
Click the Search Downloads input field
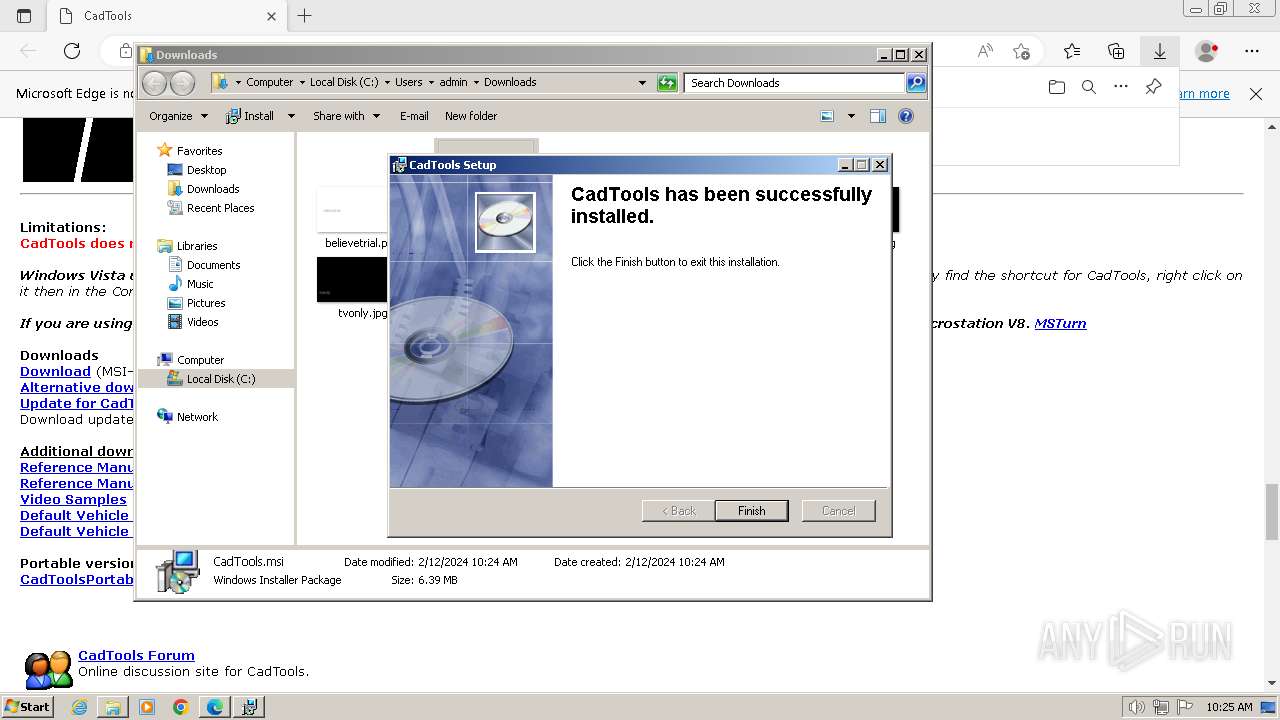pyautogui.click(x=795, y=83)
